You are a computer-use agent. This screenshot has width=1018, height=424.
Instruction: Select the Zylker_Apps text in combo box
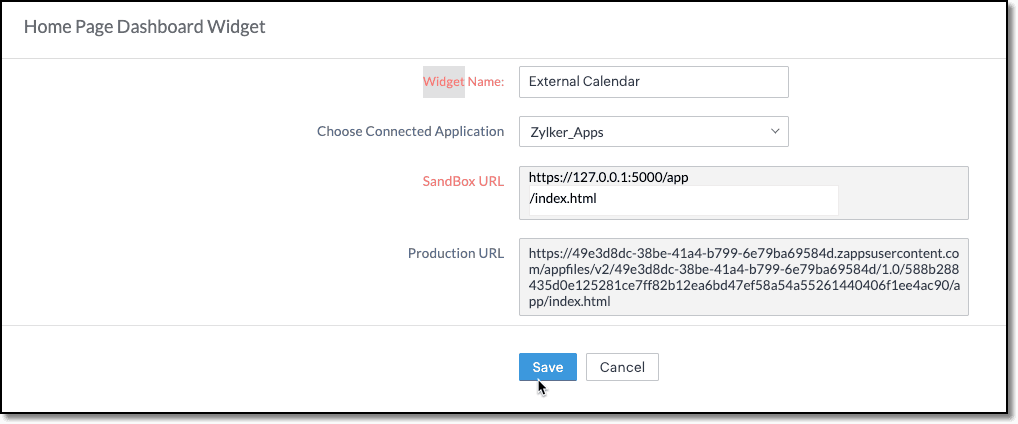pos(566,132)
